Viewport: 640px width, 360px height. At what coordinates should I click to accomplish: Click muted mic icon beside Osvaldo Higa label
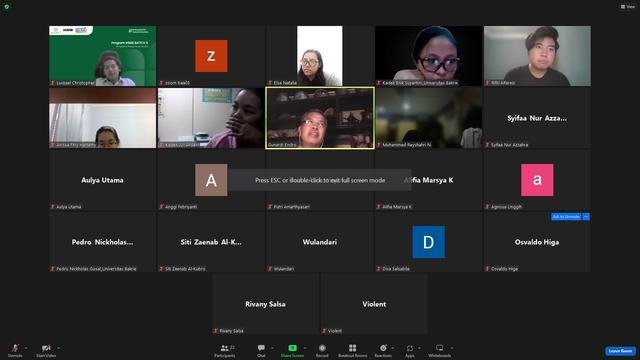(487, 269)
